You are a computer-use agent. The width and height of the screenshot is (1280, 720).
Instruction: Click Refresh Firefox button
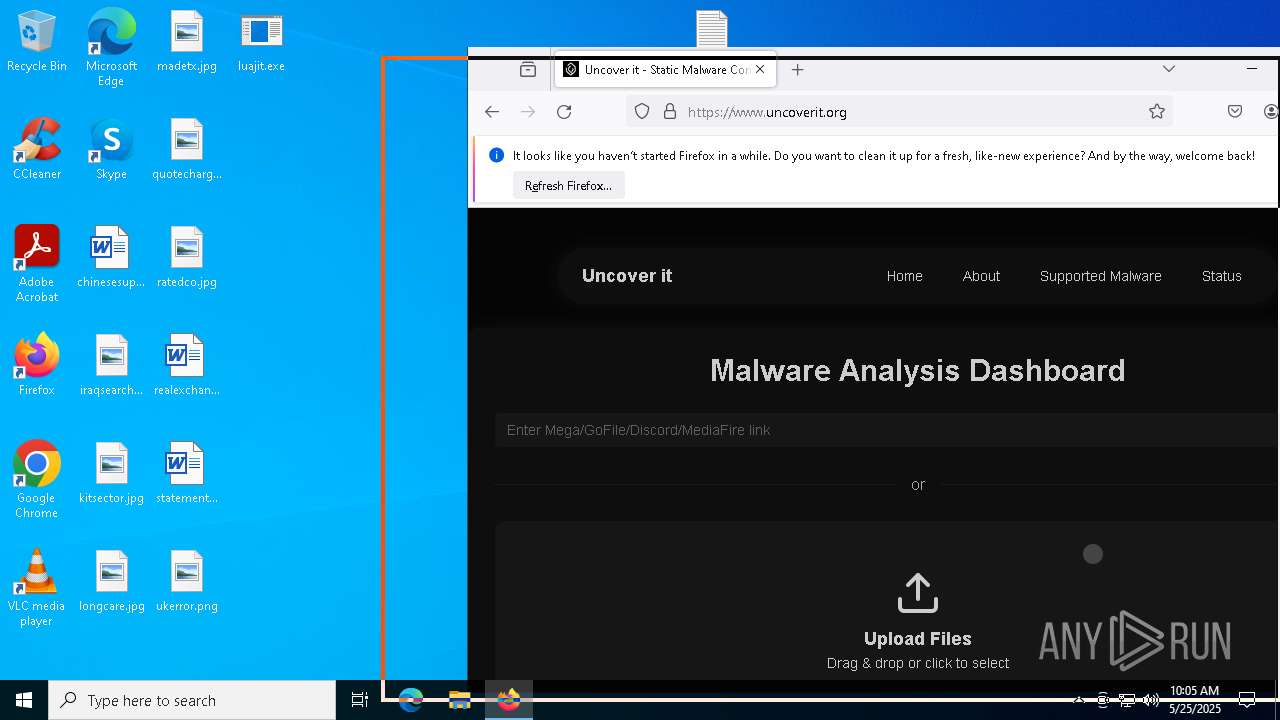click(569, 186)
